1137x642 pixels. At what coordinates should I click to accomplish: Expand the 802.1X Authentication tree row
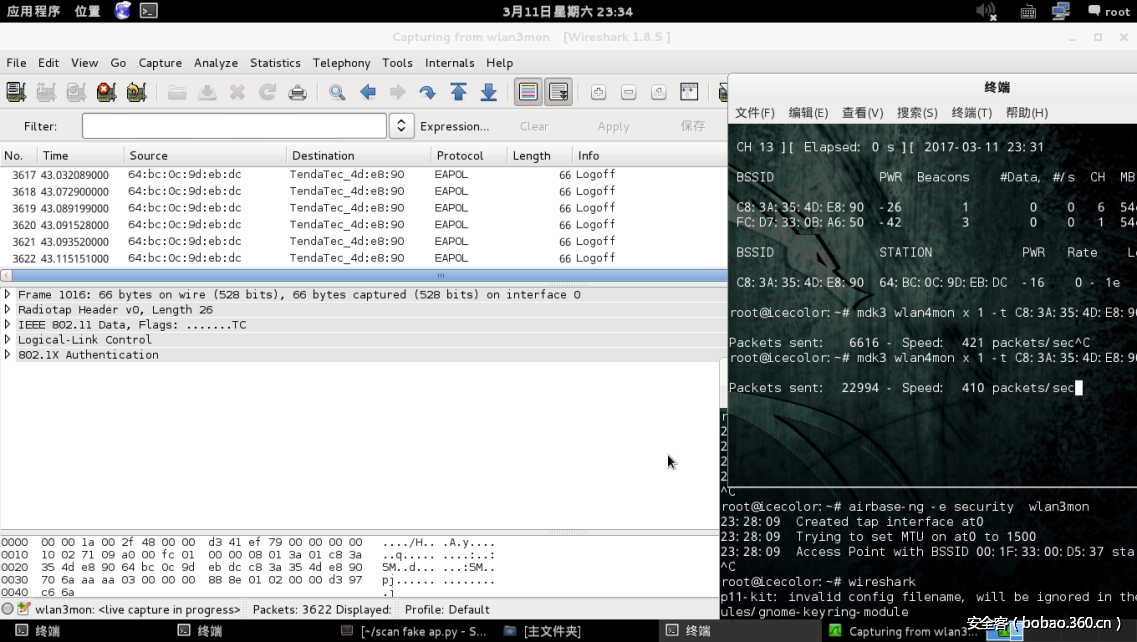point(8,355)
